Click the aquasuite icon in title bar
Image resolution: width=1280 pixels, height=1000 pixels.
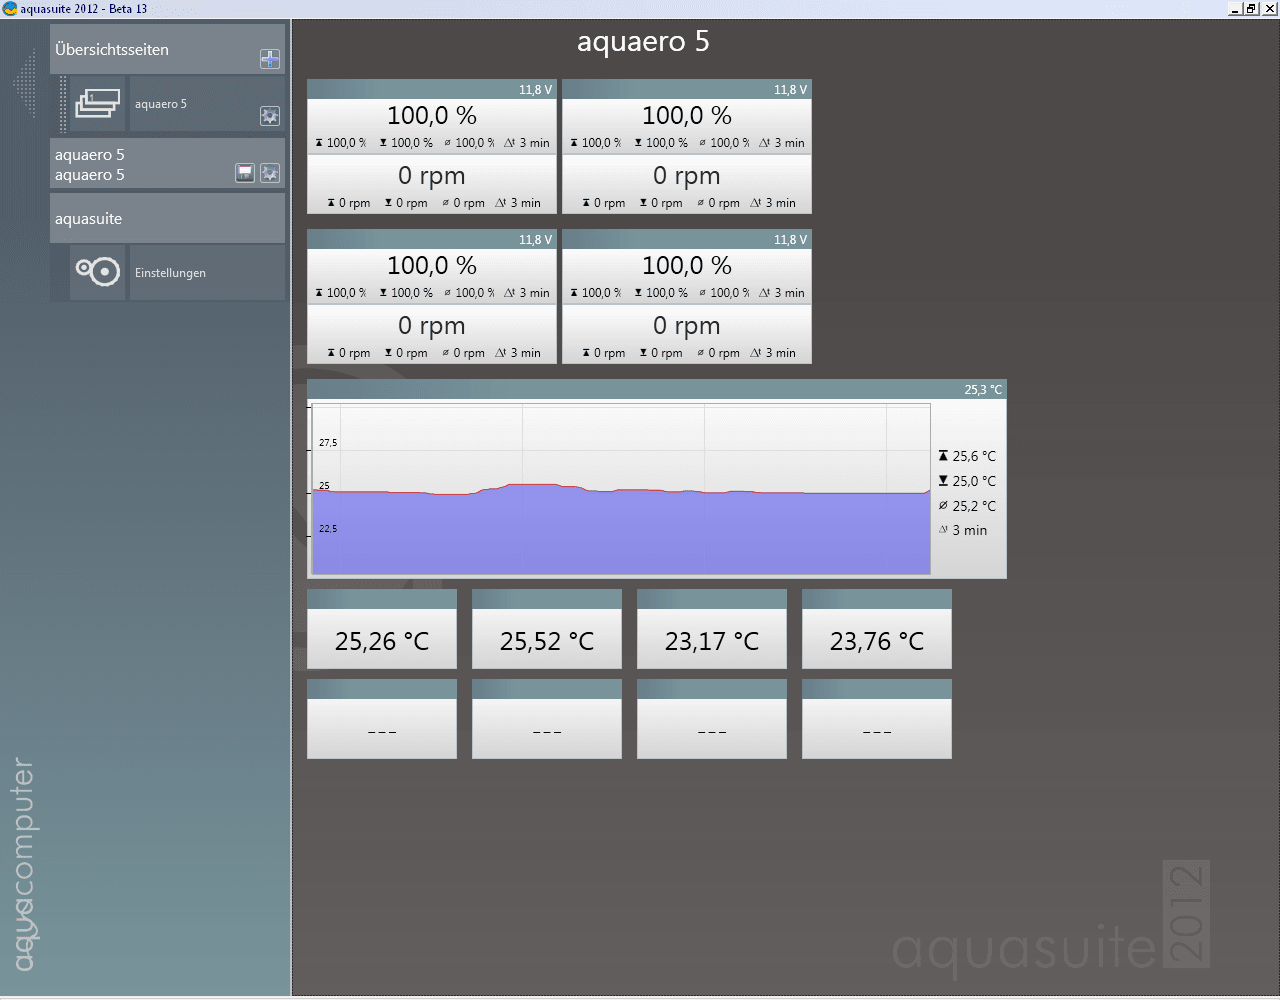point(10,9)
